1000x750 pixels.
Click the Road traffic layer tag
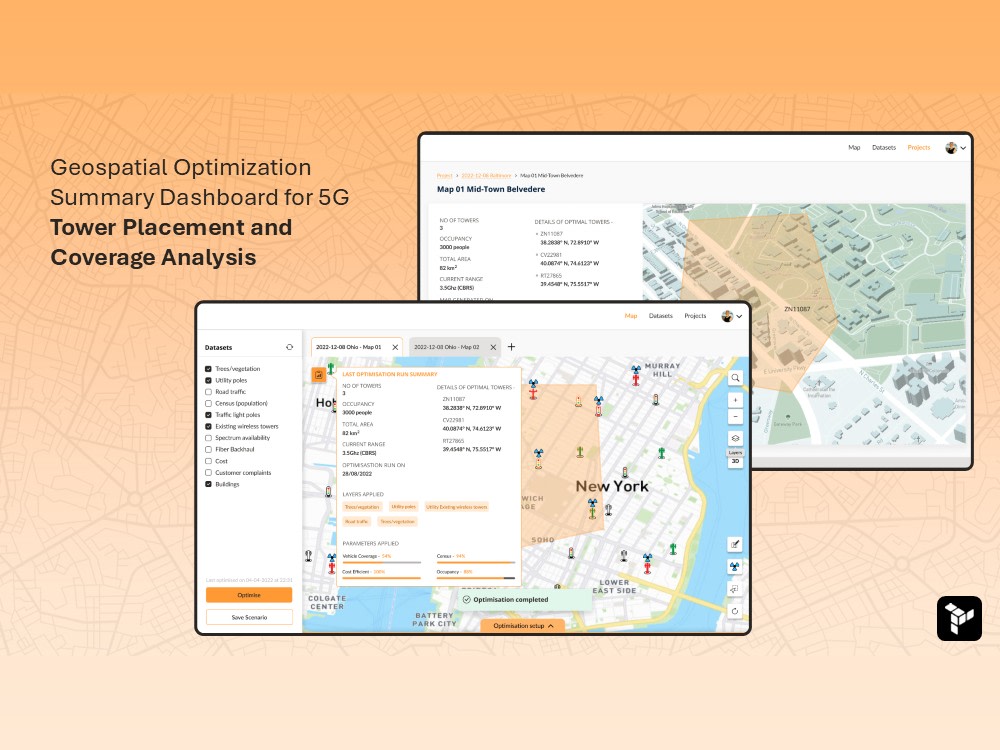click(x=357, y=522)
